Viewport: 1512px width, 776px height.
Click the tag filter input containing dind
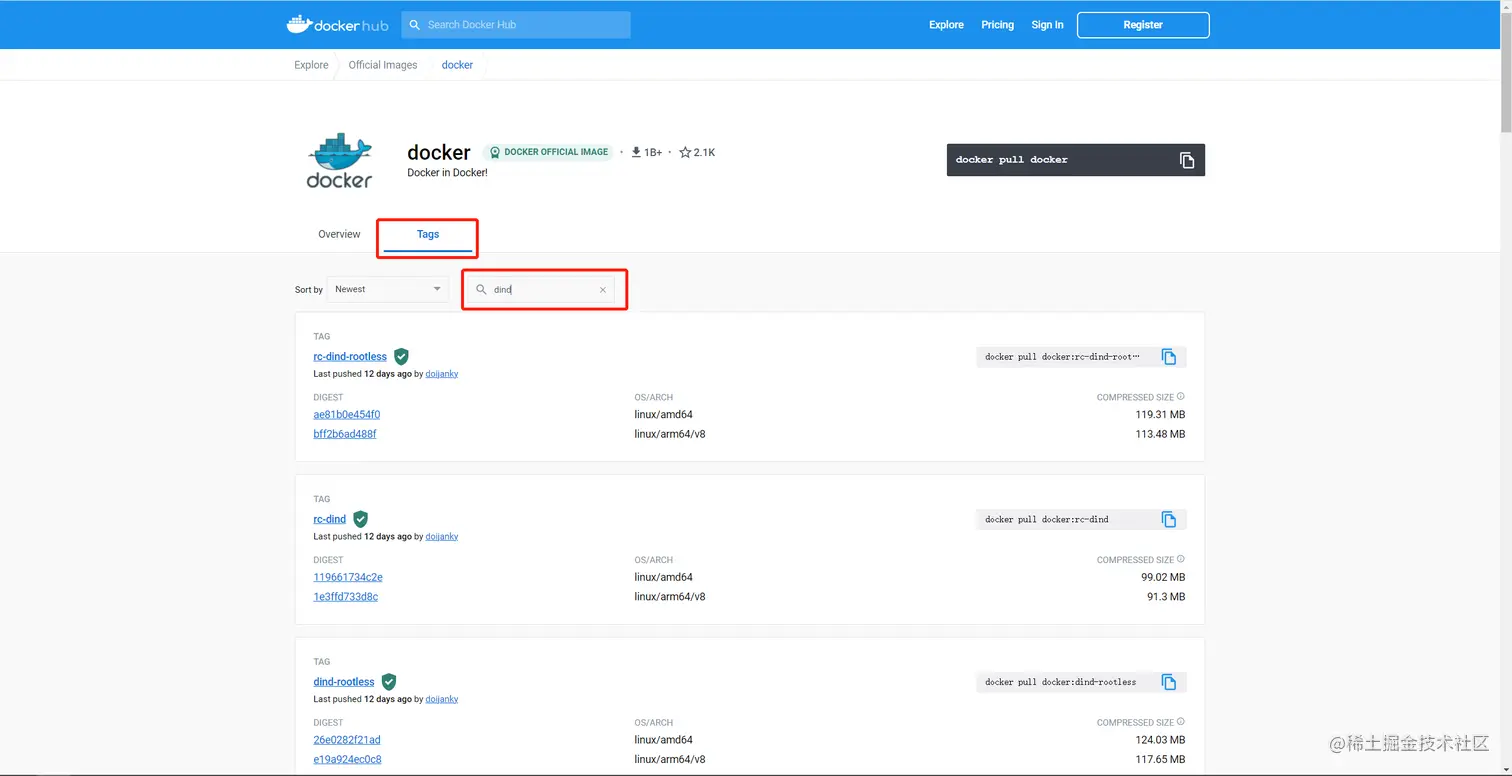point(541,290)
